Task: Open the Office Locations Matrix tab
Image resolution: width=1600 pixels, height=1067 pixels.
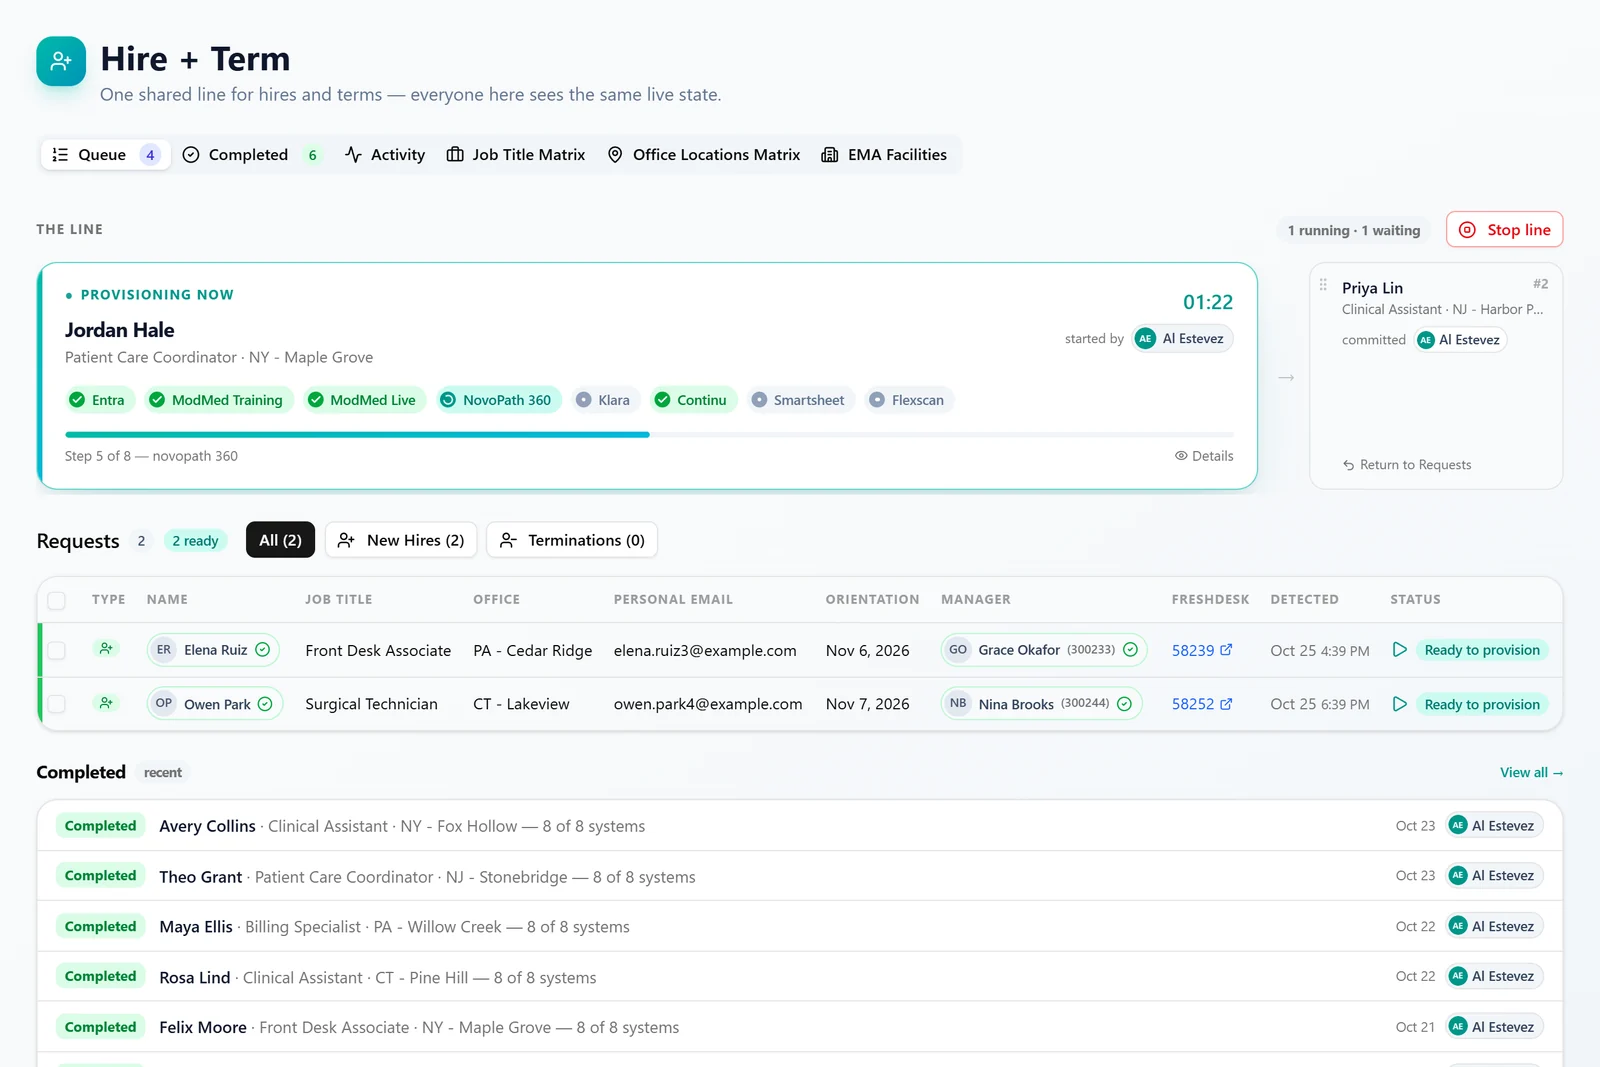Action: [x=704, y=155]
